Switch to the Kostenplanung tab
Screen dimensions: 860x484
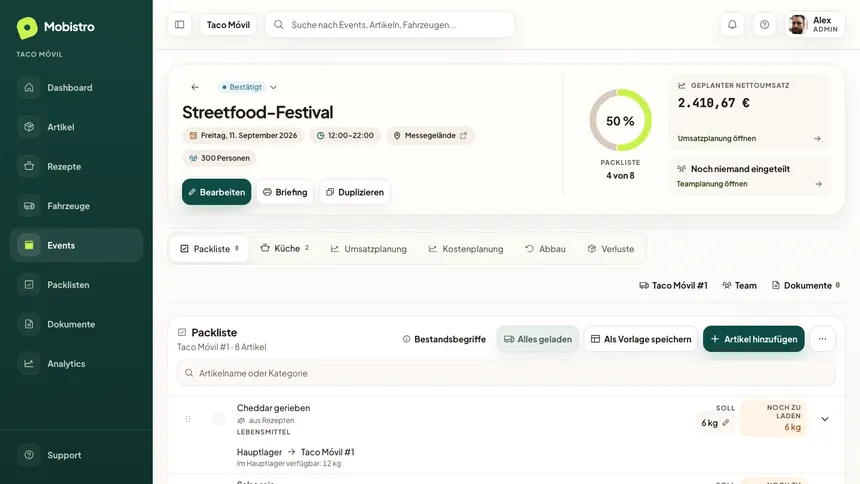coord(466,249)
